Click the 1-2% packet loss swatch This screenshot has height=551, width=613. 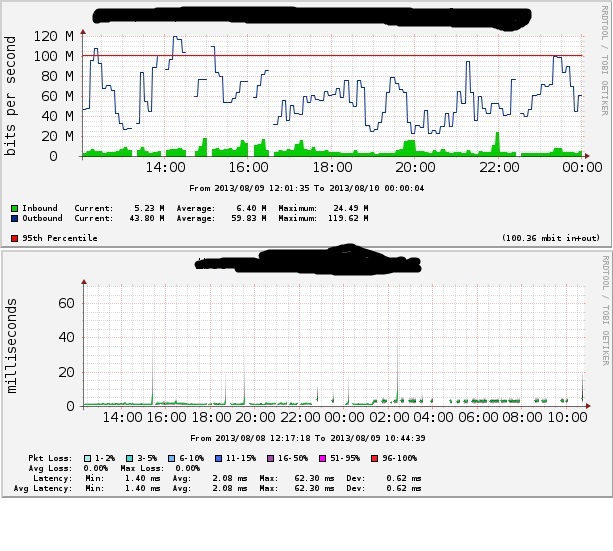point(88,458)
